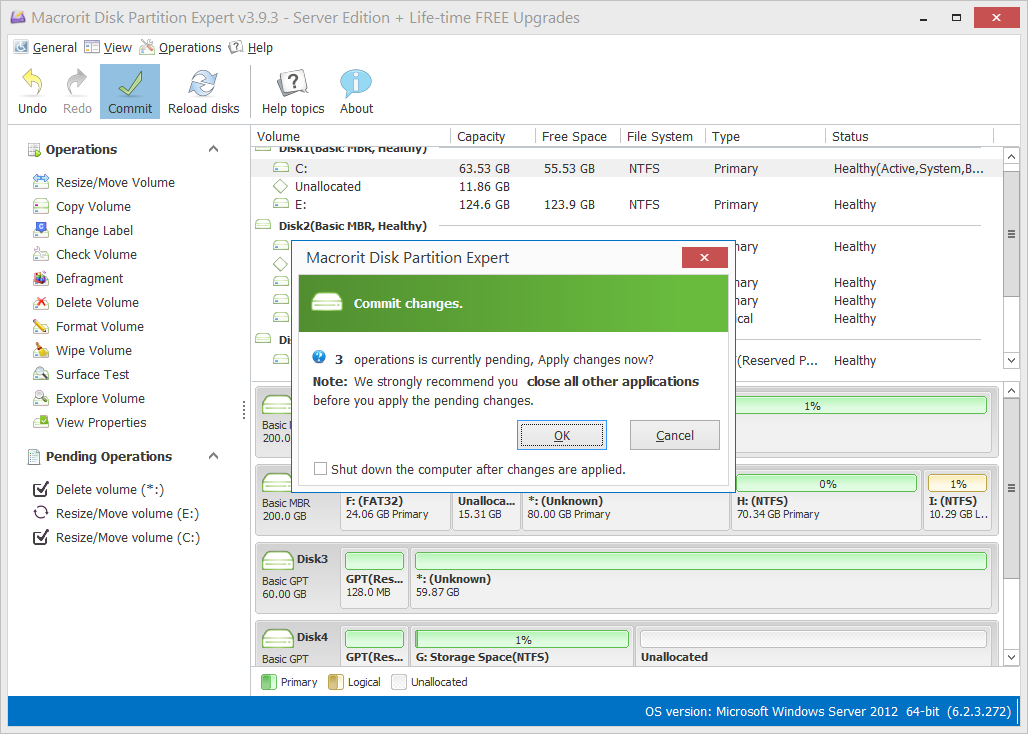Select G: Storage Space 1% usage bar
Image resolution: width=1028 pixels, height=734 pixels.
tap(522, 639)
